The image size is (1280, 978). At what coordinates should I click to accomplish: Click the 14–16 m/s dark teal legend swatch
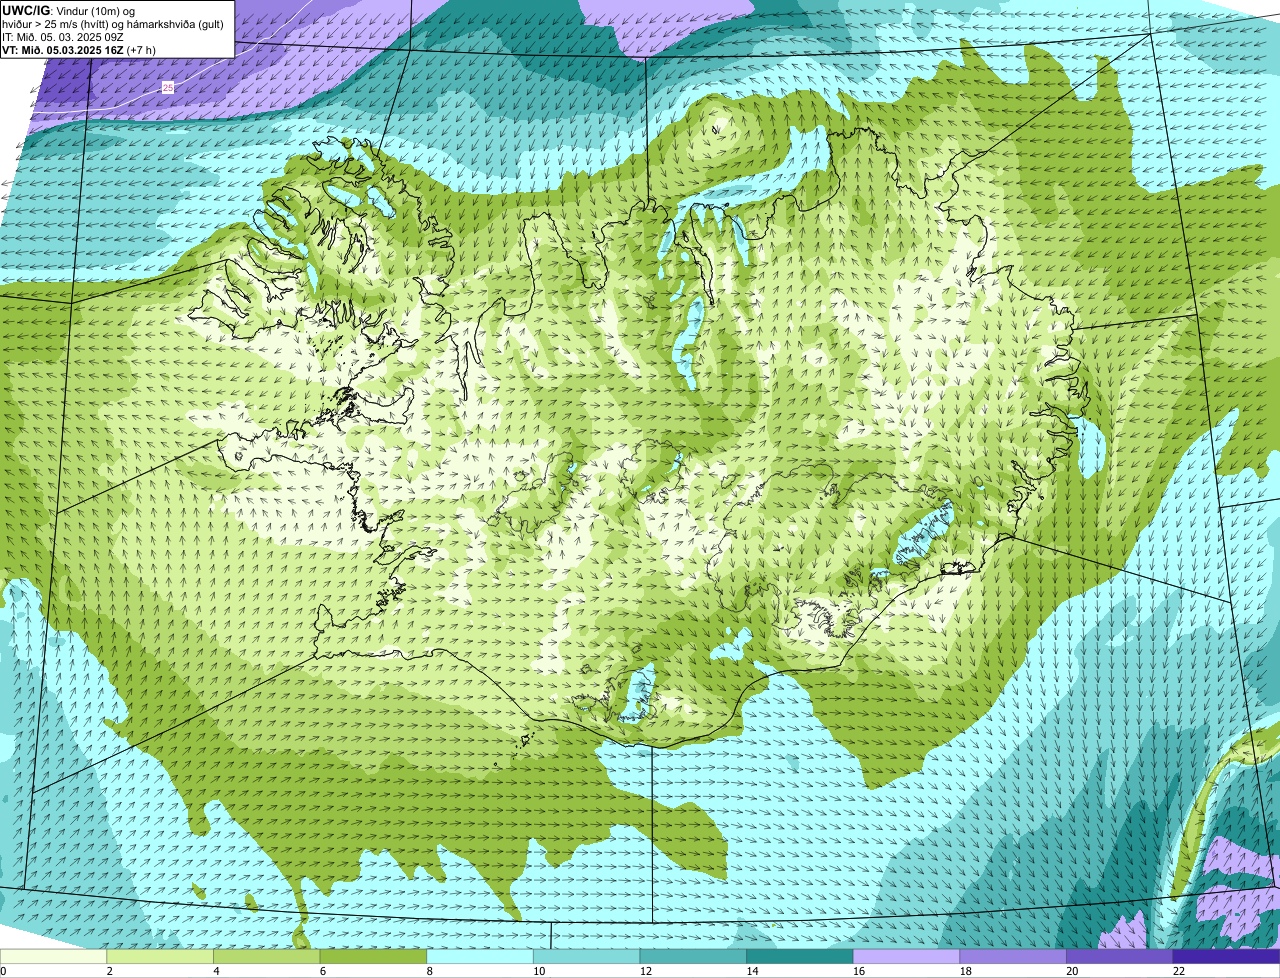(x=800, y=956)
